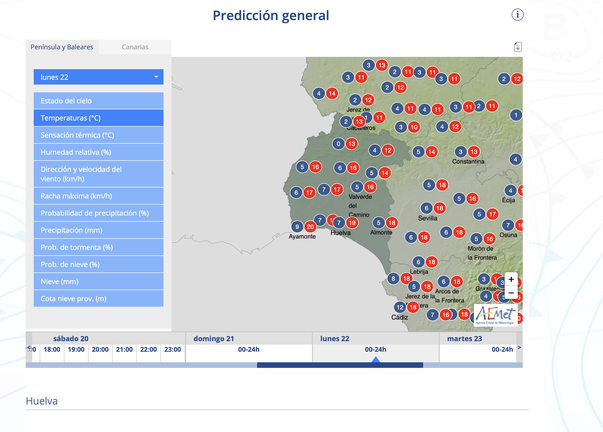Click the information icon beside Predicción general
This screenshot has width=603, height=432.
point(517,15)
